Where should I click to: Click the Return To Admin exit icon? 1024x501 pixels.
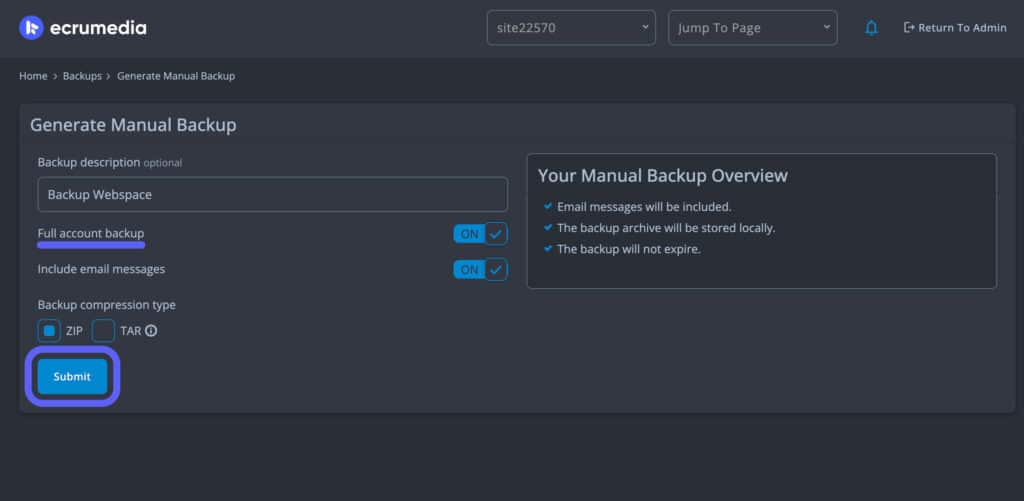point(909,28)
